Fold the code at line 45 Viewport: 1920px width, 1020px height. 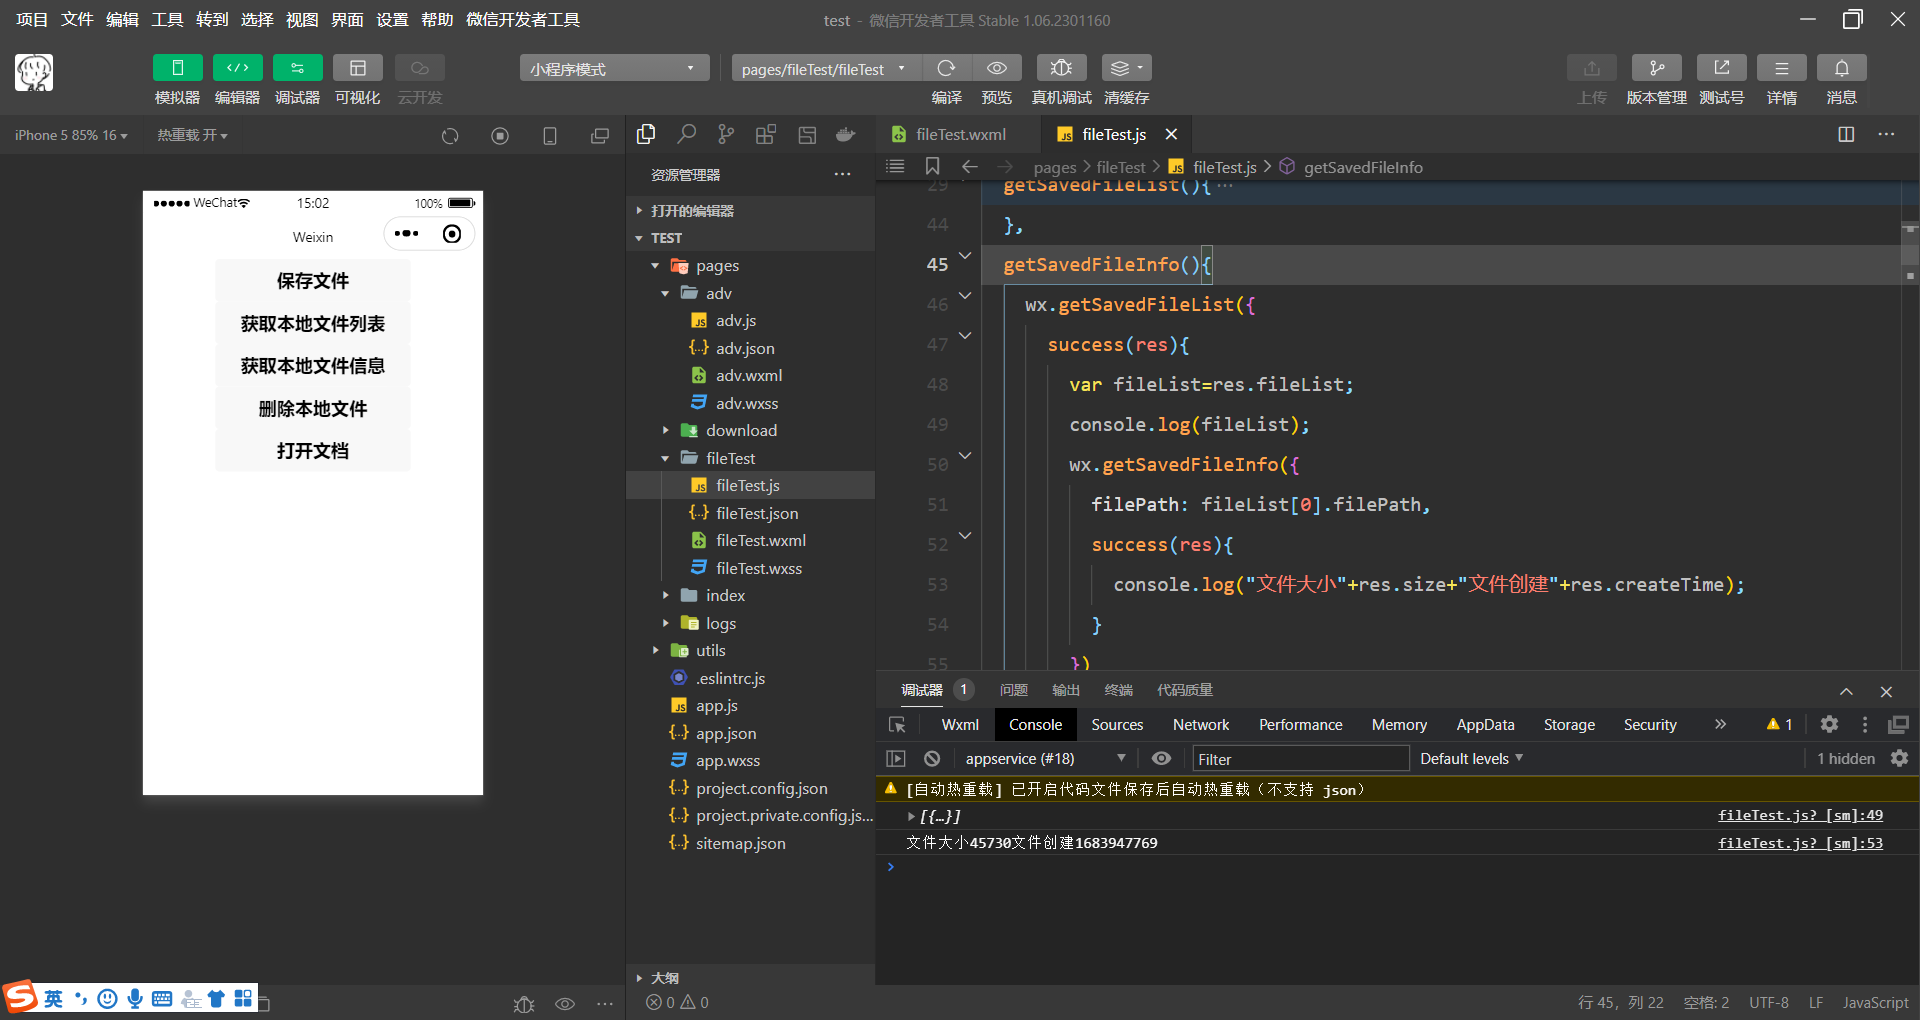[x=965, y=256]
